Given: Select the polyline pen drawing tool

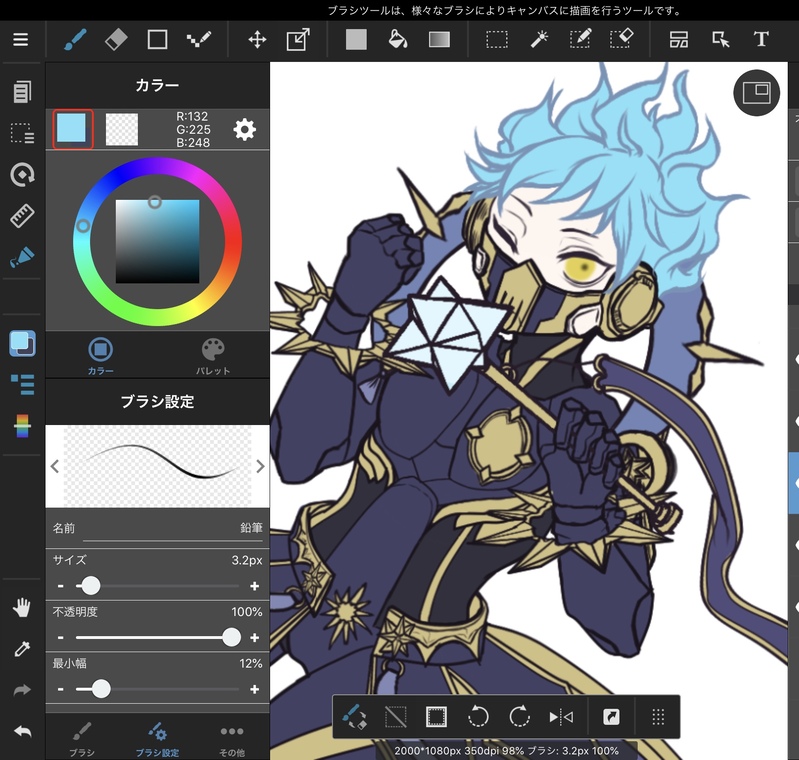Looking at the screenshot, I should tap(199, 39).
